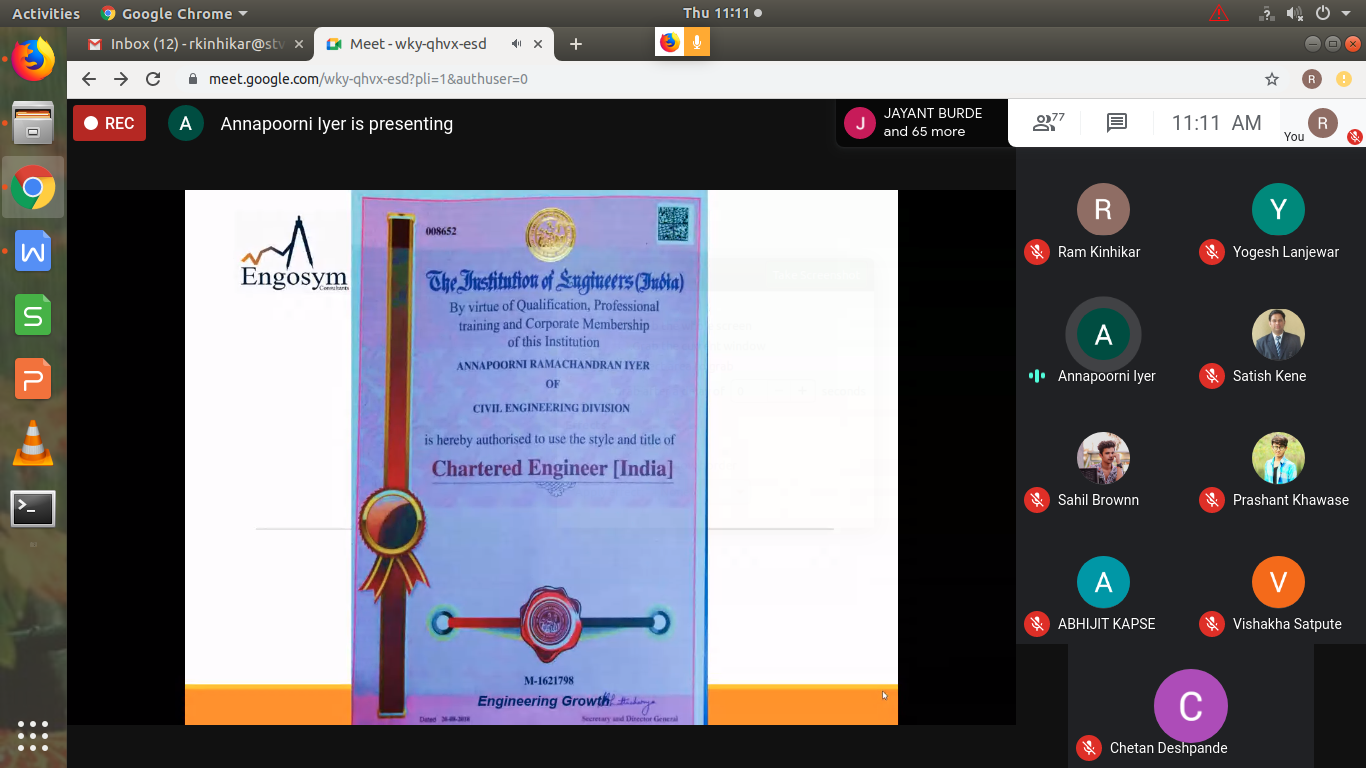Click the red network warning tray icon
This screenshot has width=1366, height=768.
click(x=1218, y=14)
